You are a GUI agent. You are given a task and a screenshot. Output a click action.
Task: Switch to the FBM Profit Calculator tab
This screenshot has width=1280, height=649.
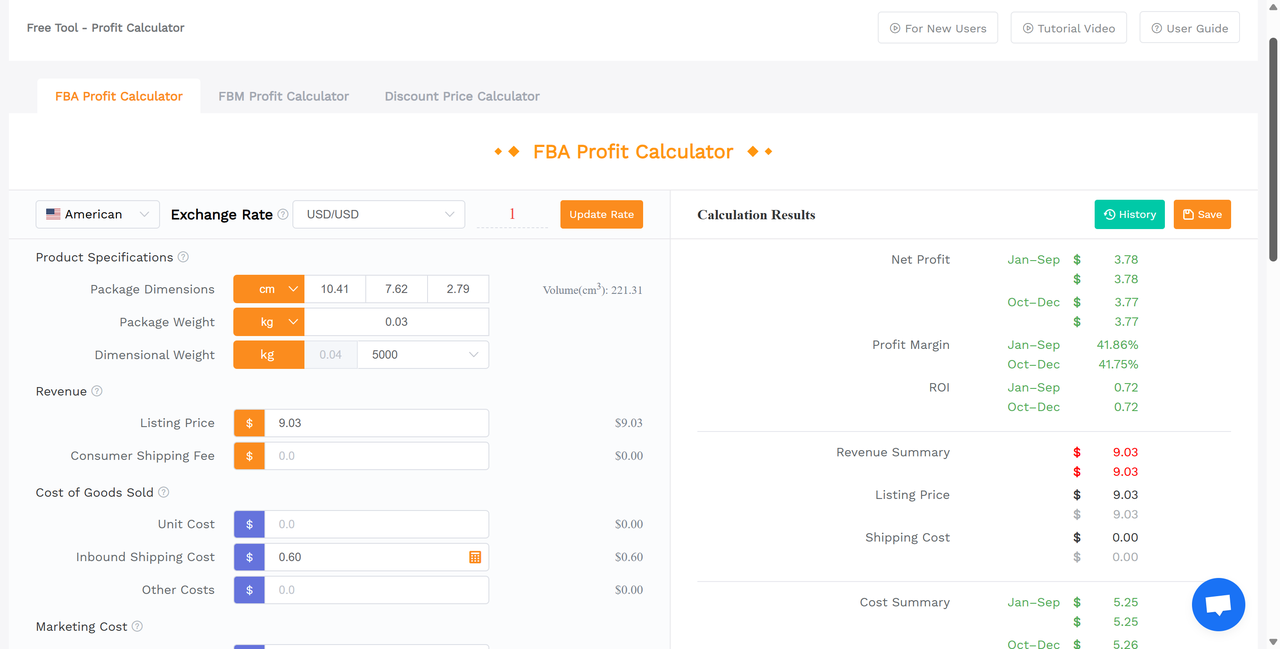click(283, 95)
